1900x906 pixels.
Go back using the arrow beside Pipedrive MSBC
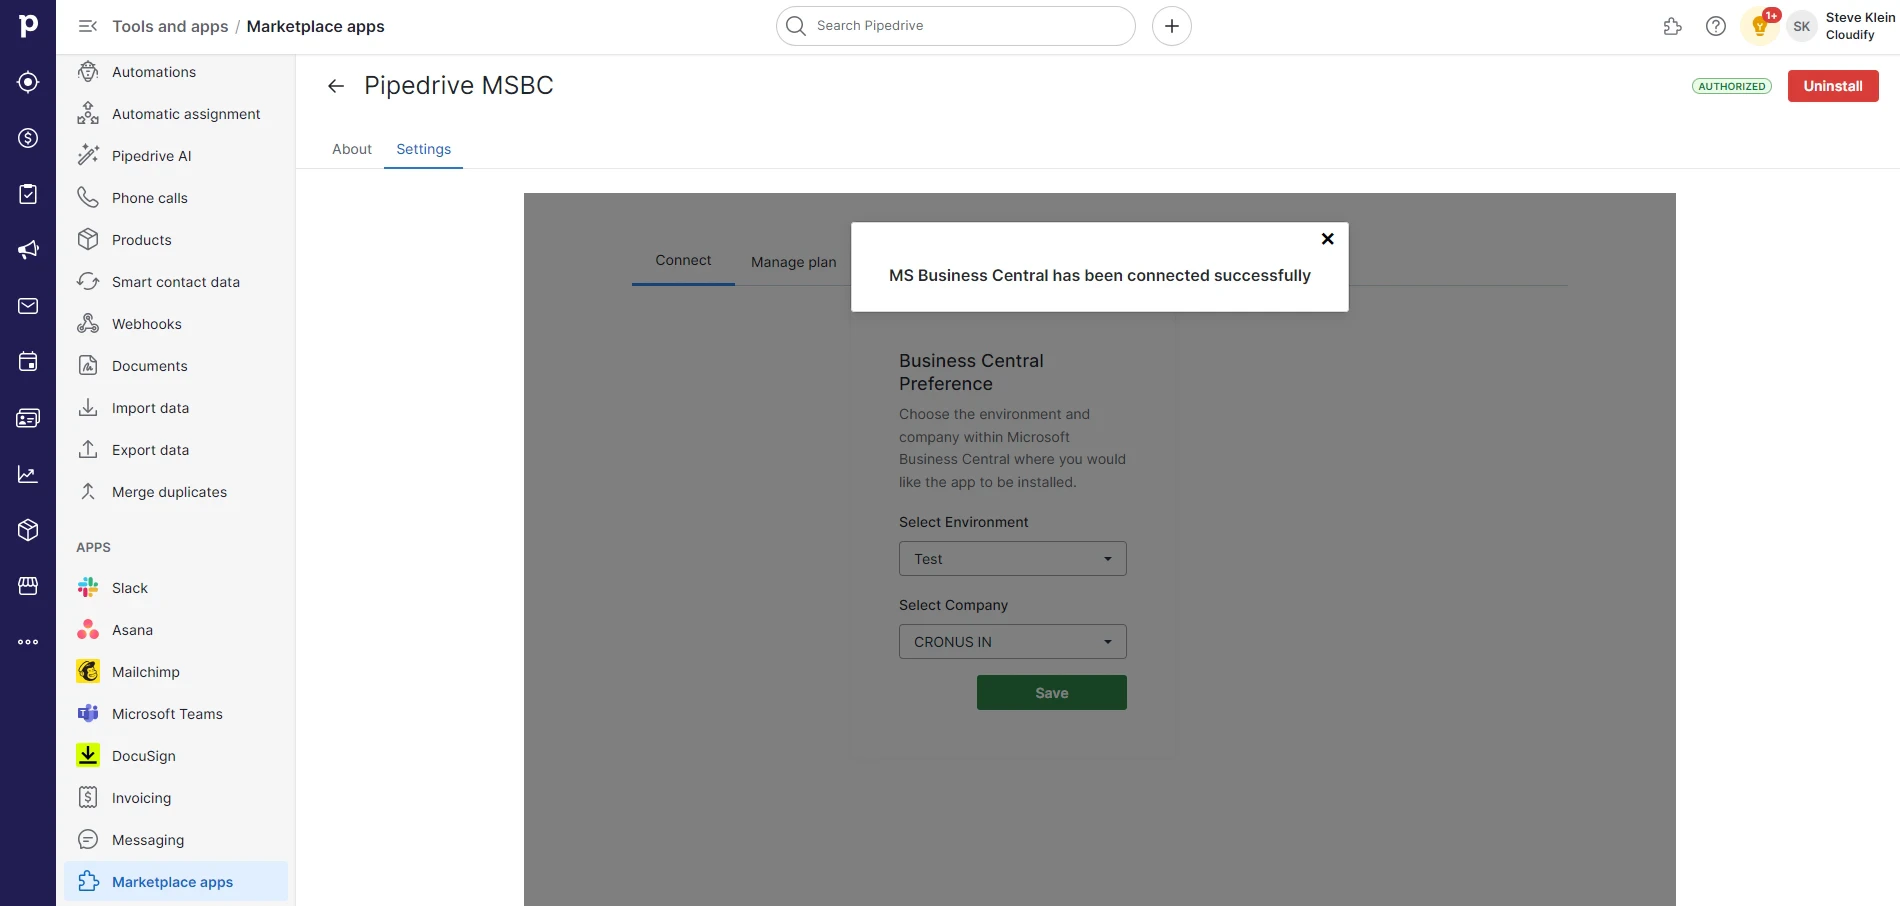[x=336, y=86]
